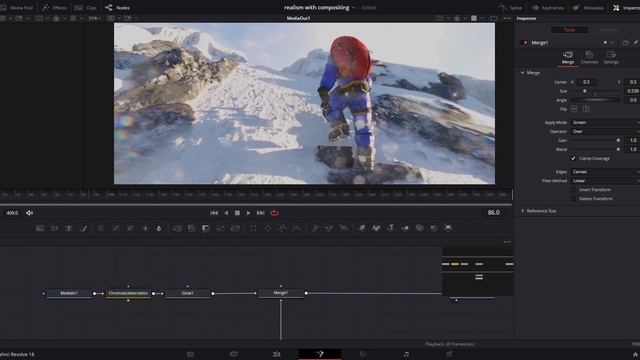Add a Resize node from toolbar

220,228
